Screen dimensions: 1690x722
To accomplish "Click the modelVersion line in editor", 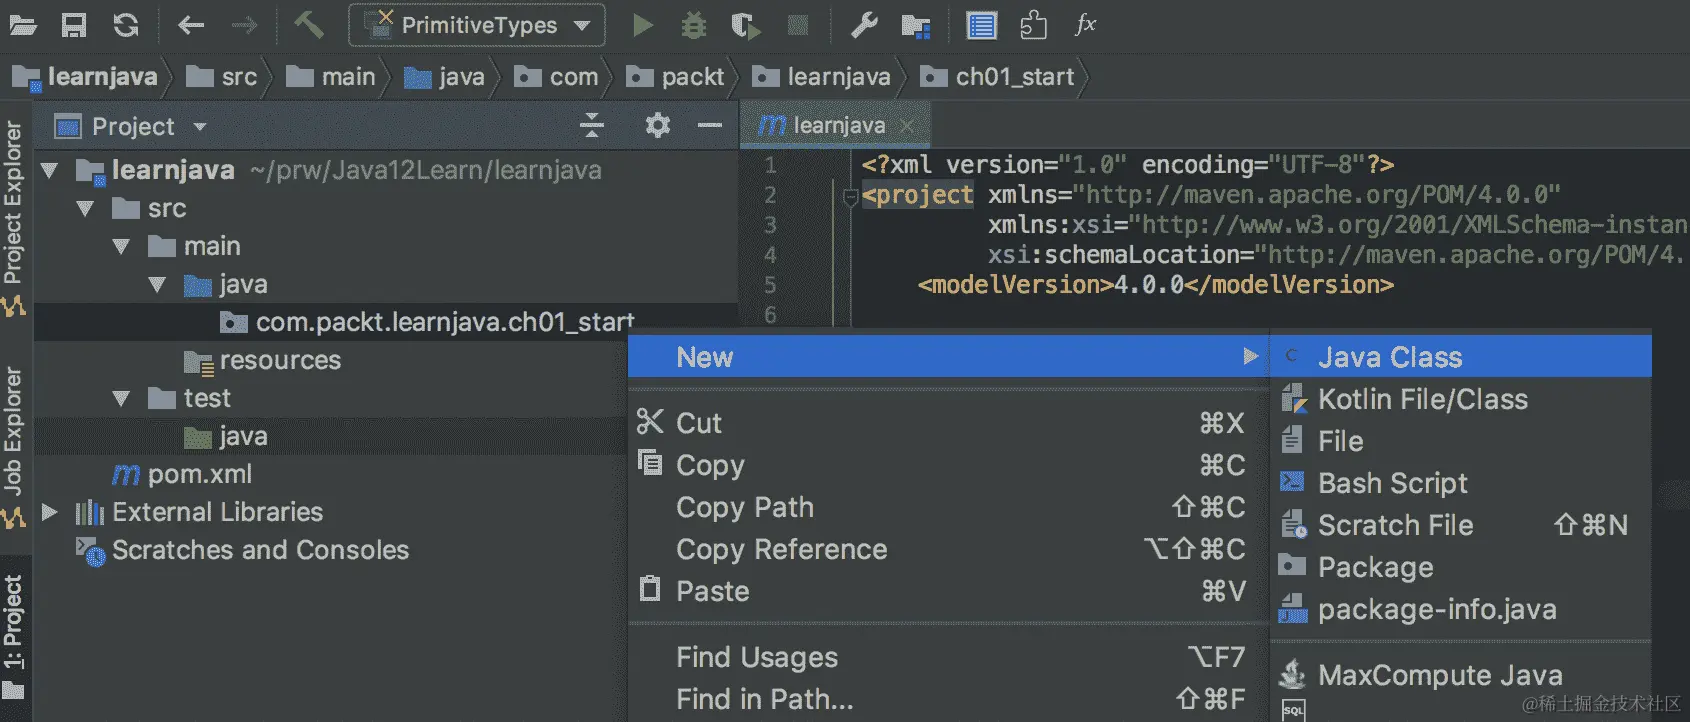I will point(1155,285).
